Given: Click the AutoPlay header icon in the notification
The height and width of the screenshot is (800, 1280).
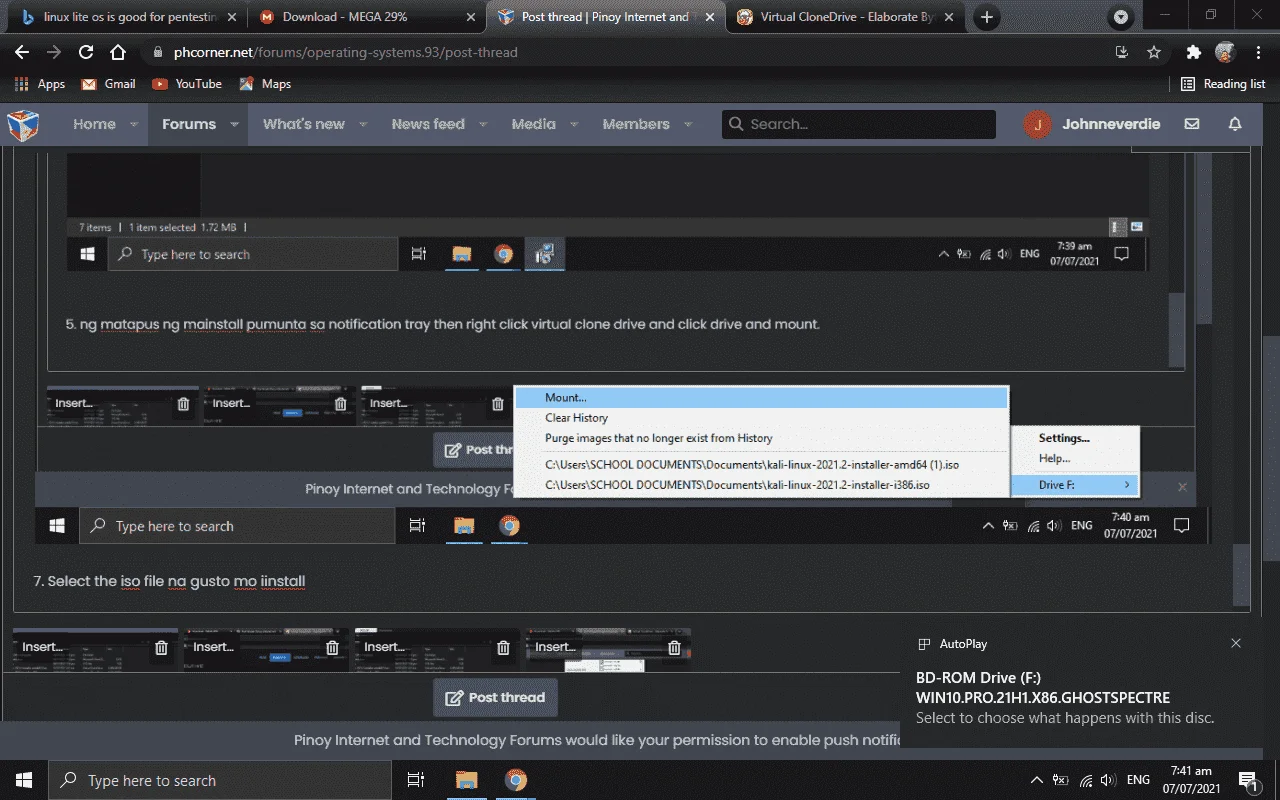Looking at the screenshot, I should 924,644.
